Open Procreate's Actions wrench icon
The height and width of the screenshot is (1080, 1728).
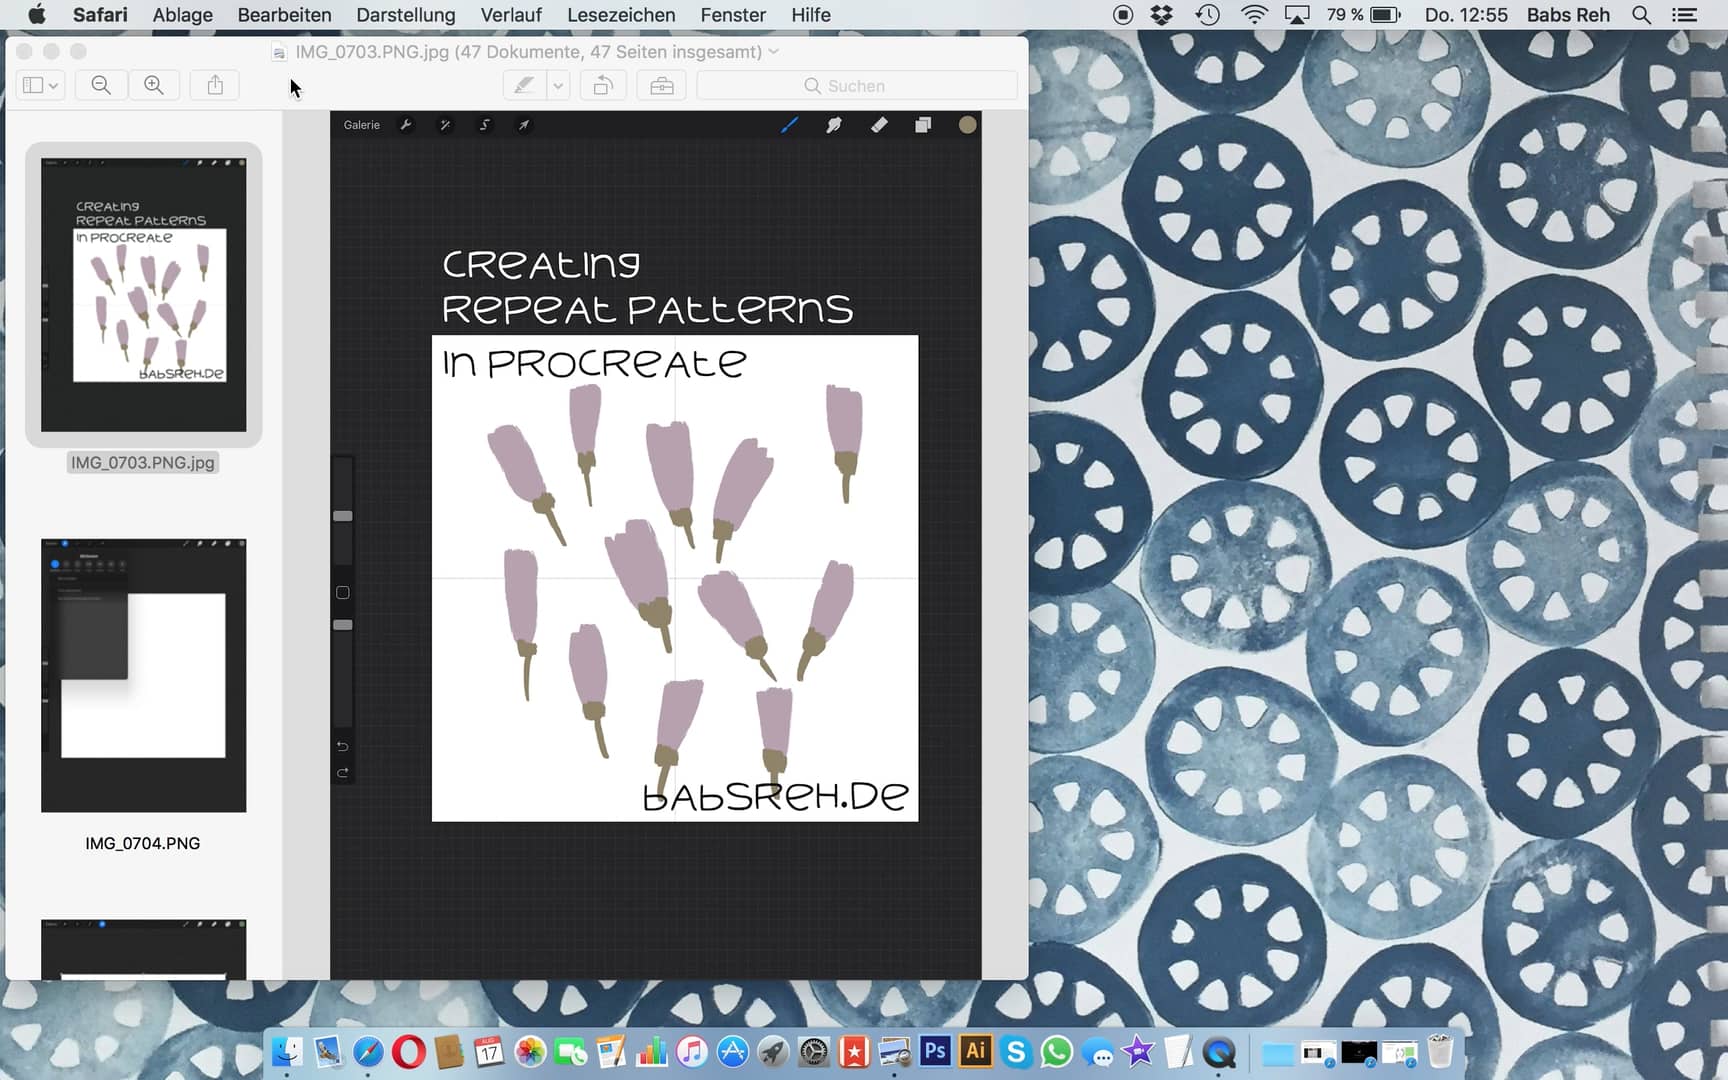[407, 125]
